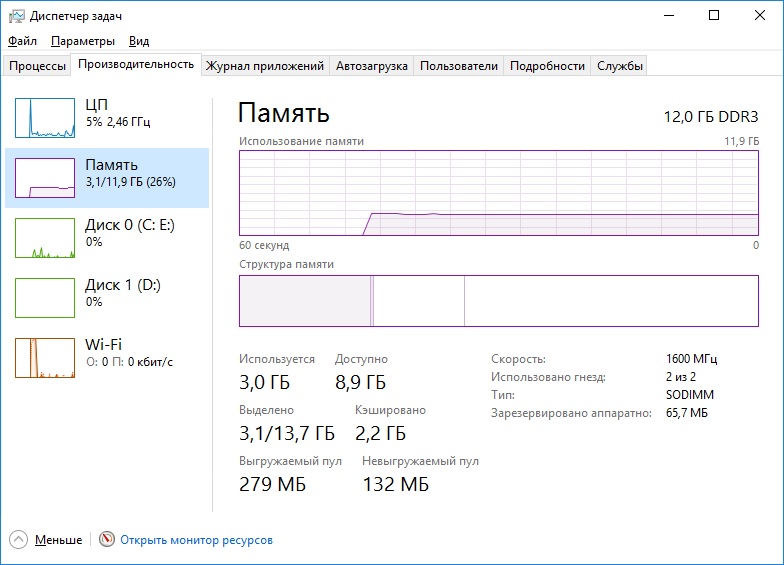Click the memory structure (Структура памяти) bar
784x565 pixels.
[498, 301]
